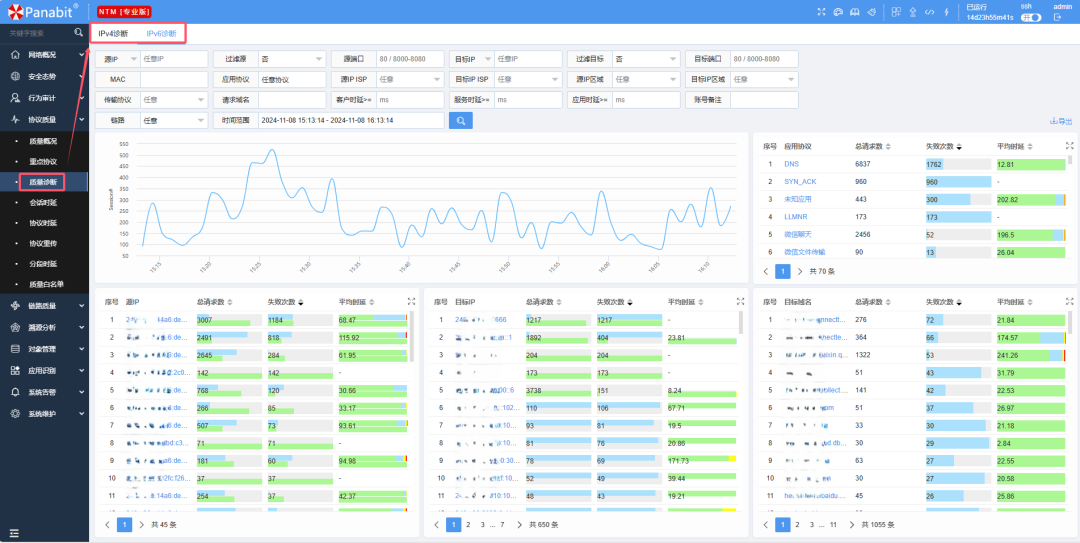Viewport: 1080px width, 543px height.
Task: Click the 导出 export link
Action: tap(1061, 121)
